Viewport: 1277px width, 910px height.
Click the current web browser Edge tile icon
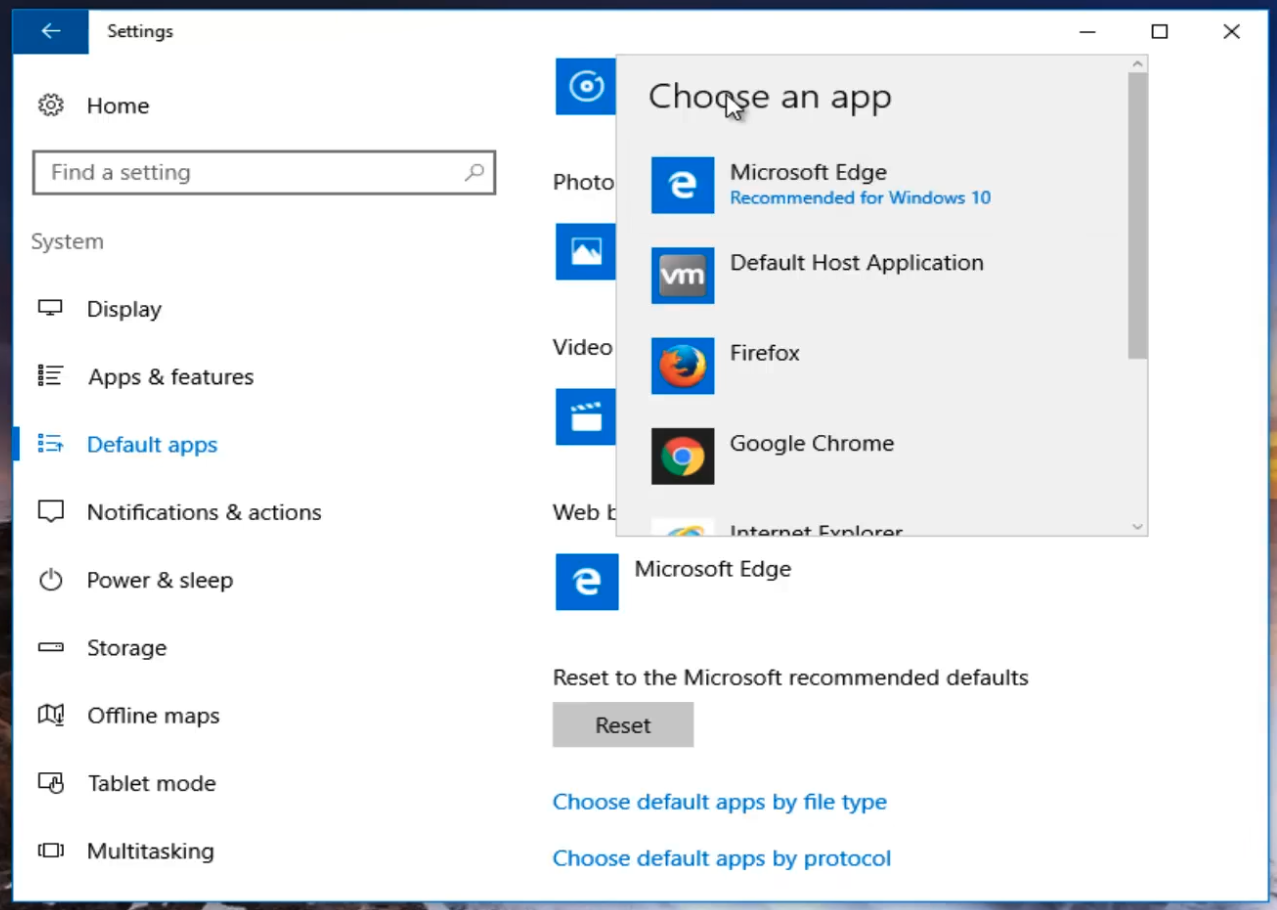click(587, 581)
